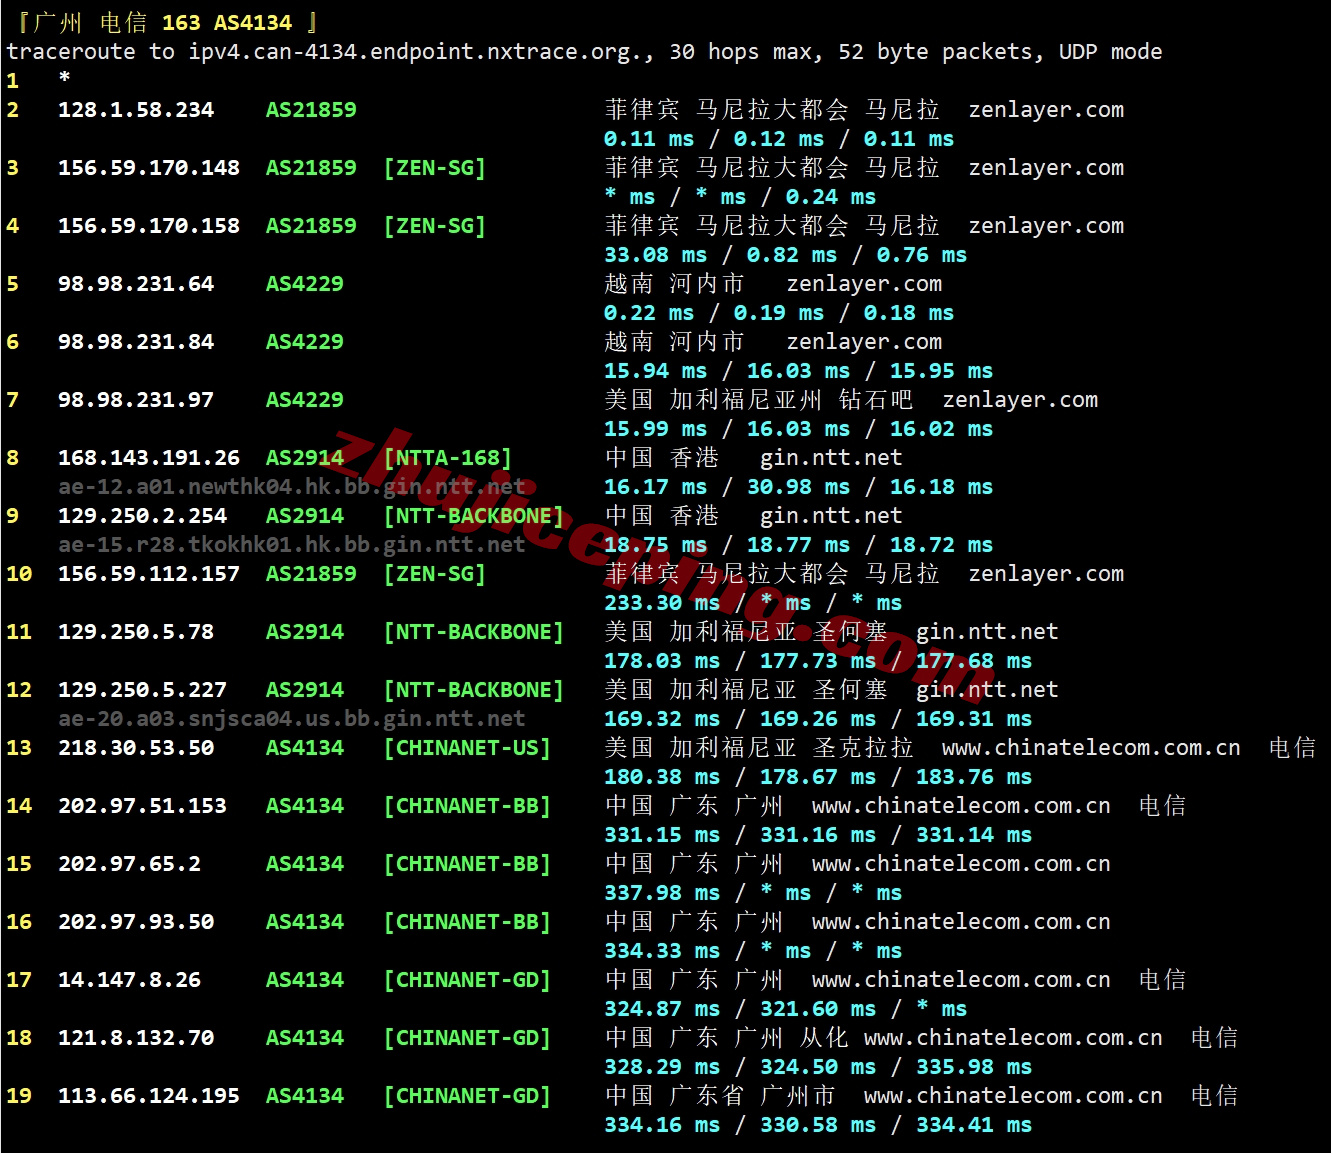This screenshot has height=1153, width=1331.
Task: Click IP address 129.250.5.78
Action: coord(136,632)
